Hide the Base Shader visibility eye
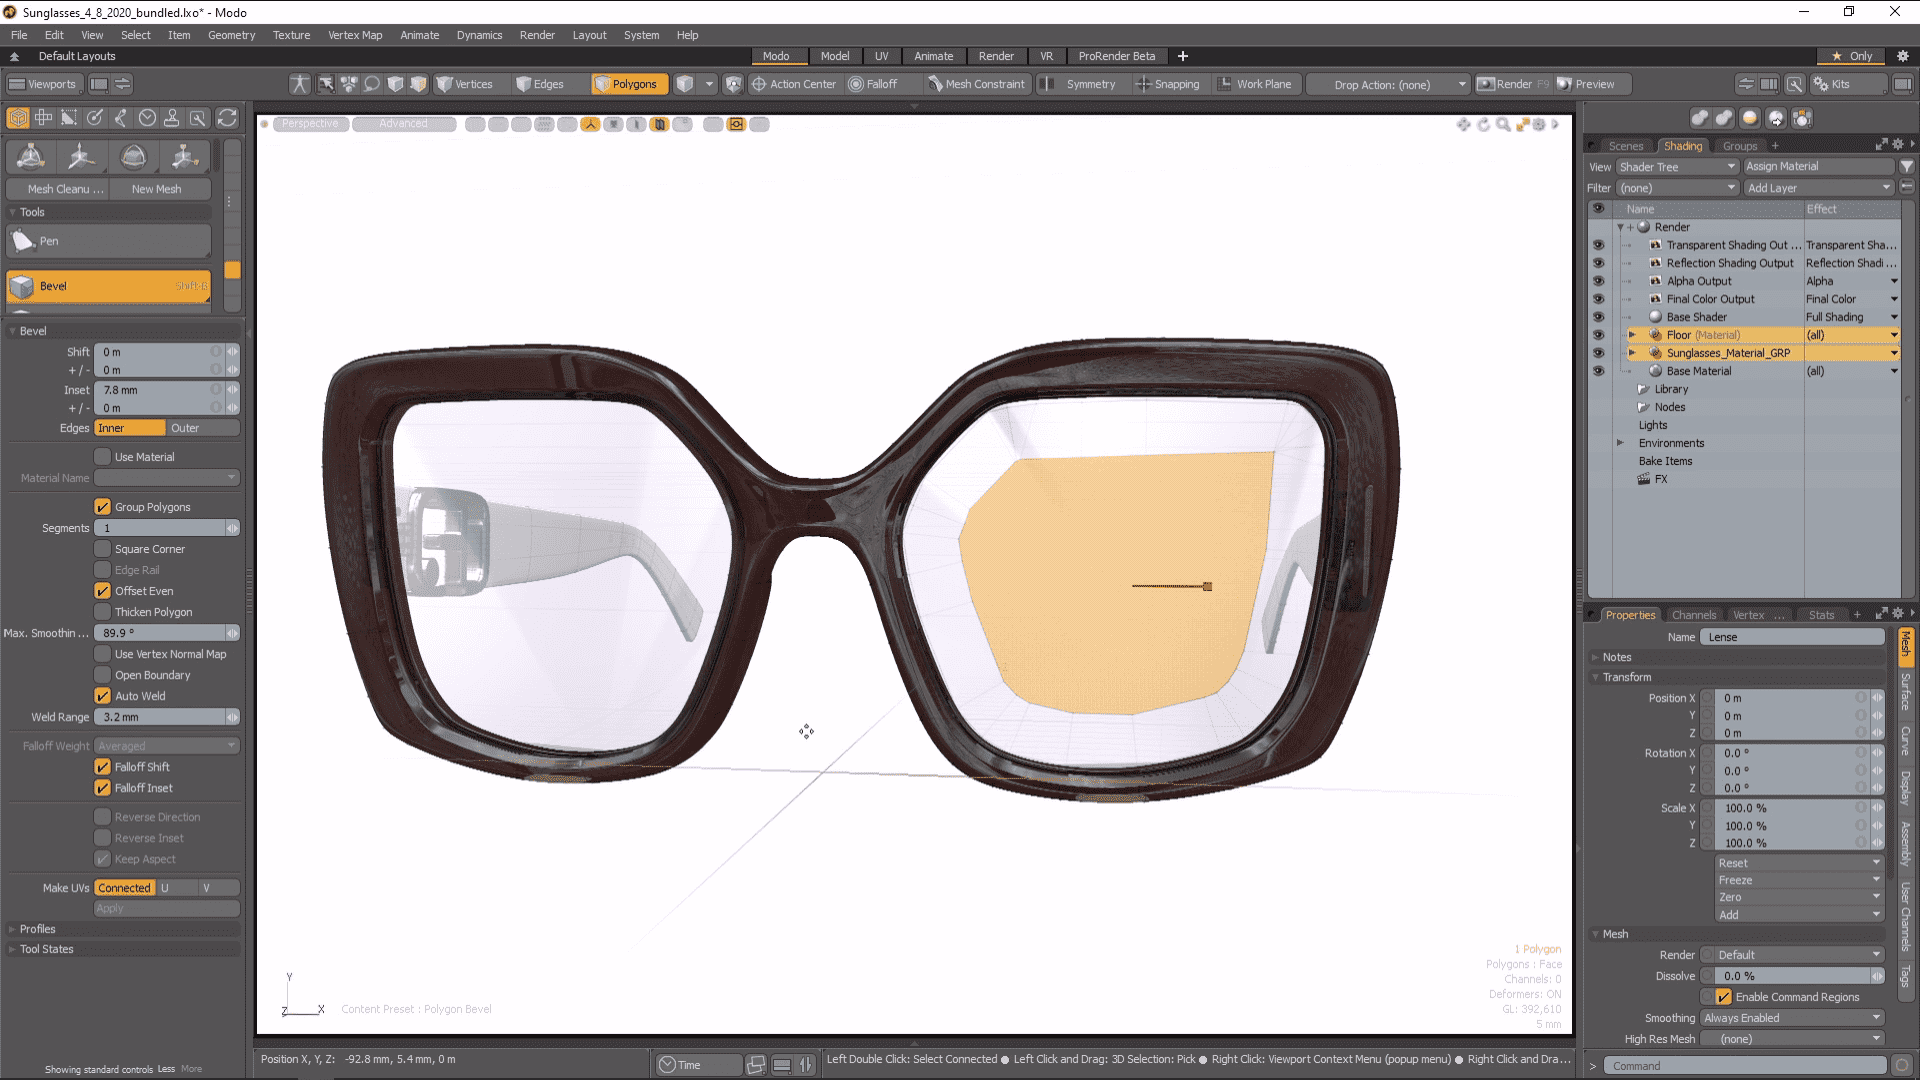This screenshot has height=1080, width=1920. [1598, 317]
